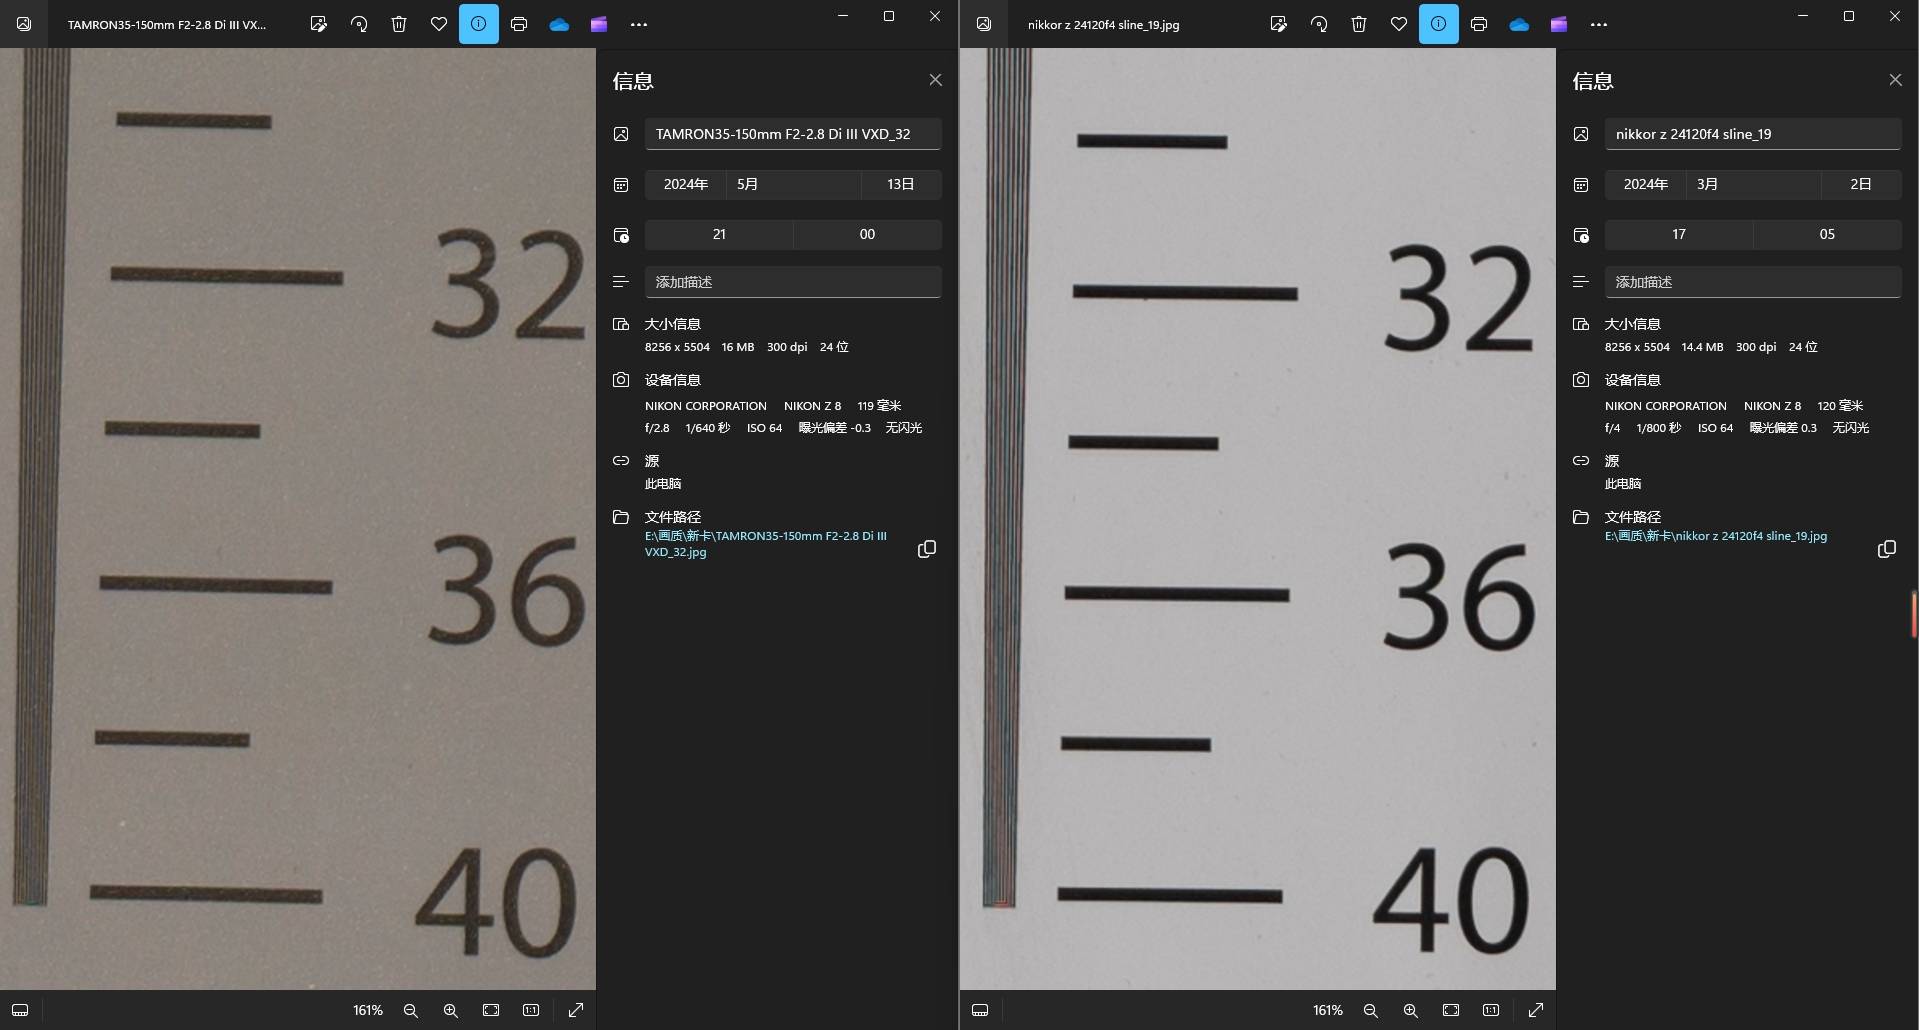Delete the Tamron photo

(399, 24)
